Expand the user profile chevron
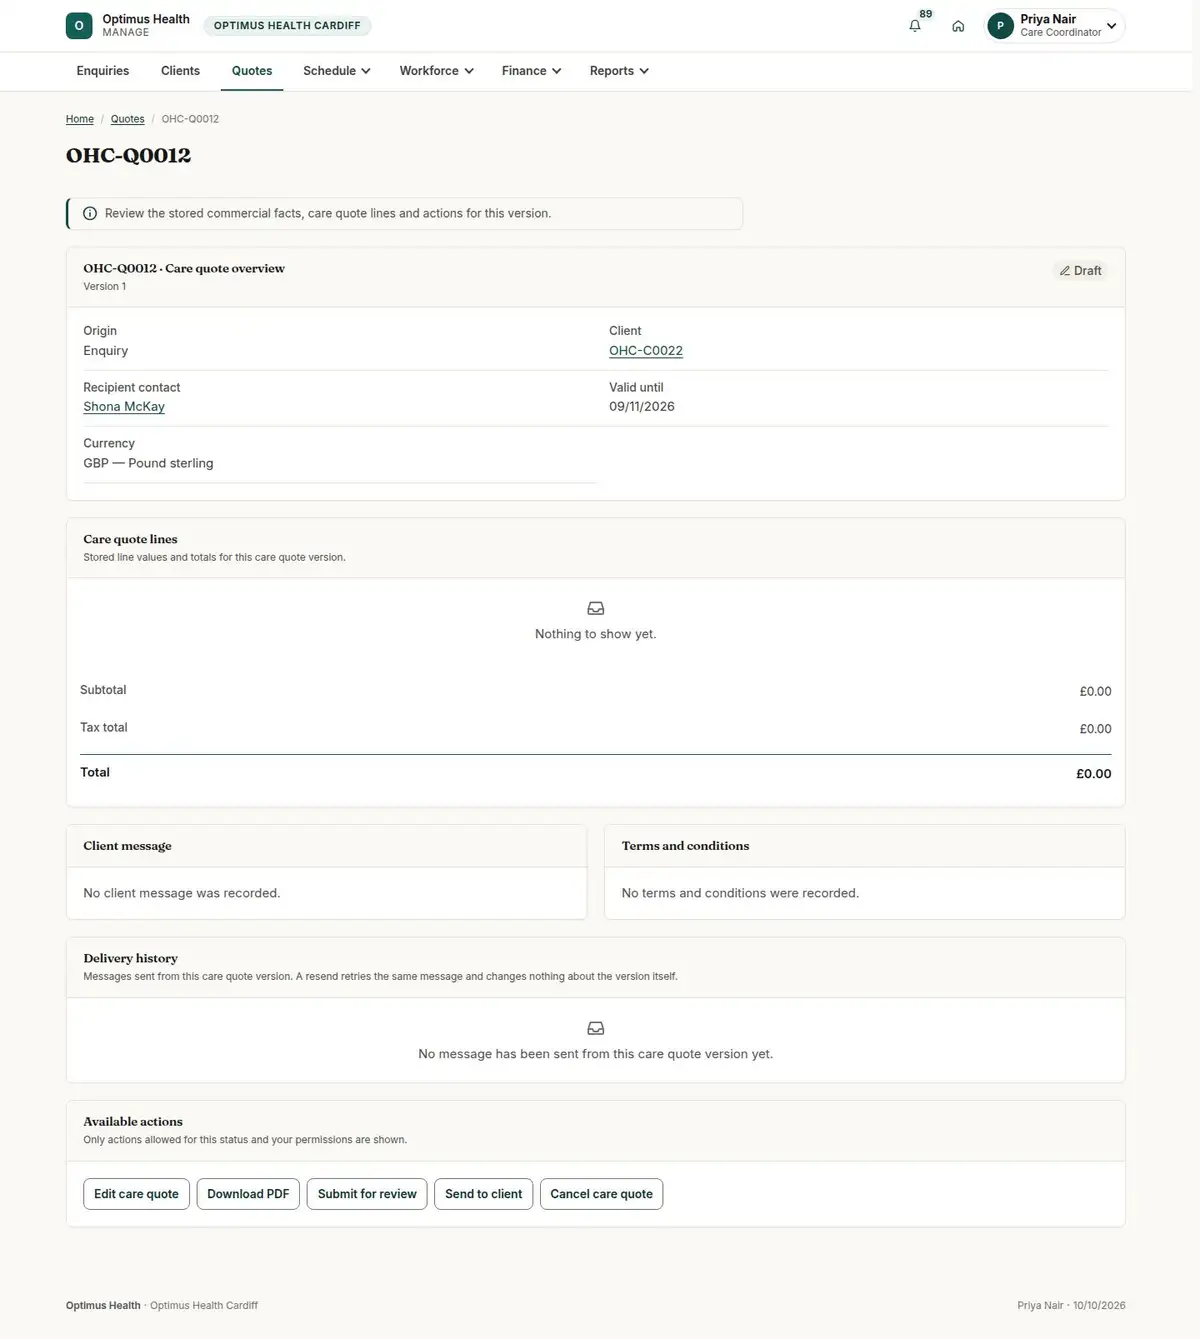1200x1339 pixels. coord(1112,26)
